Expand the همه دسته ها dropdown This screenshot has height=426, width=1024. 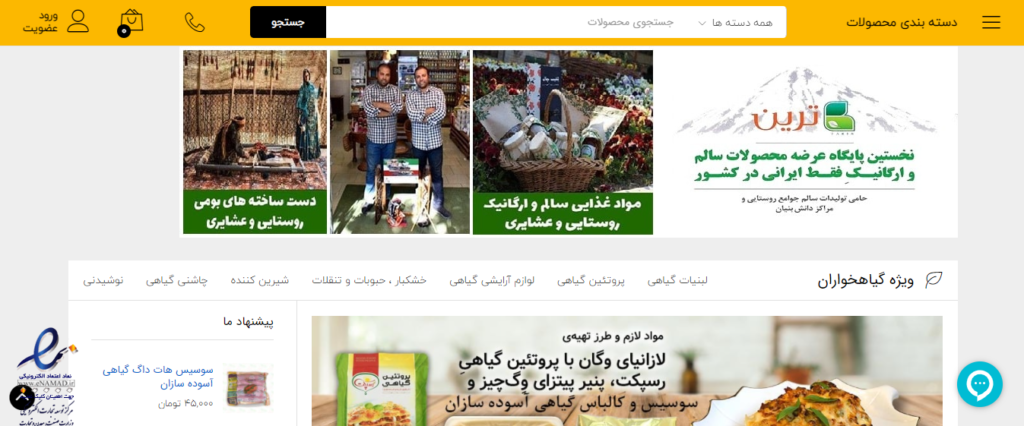click(735, 22)
